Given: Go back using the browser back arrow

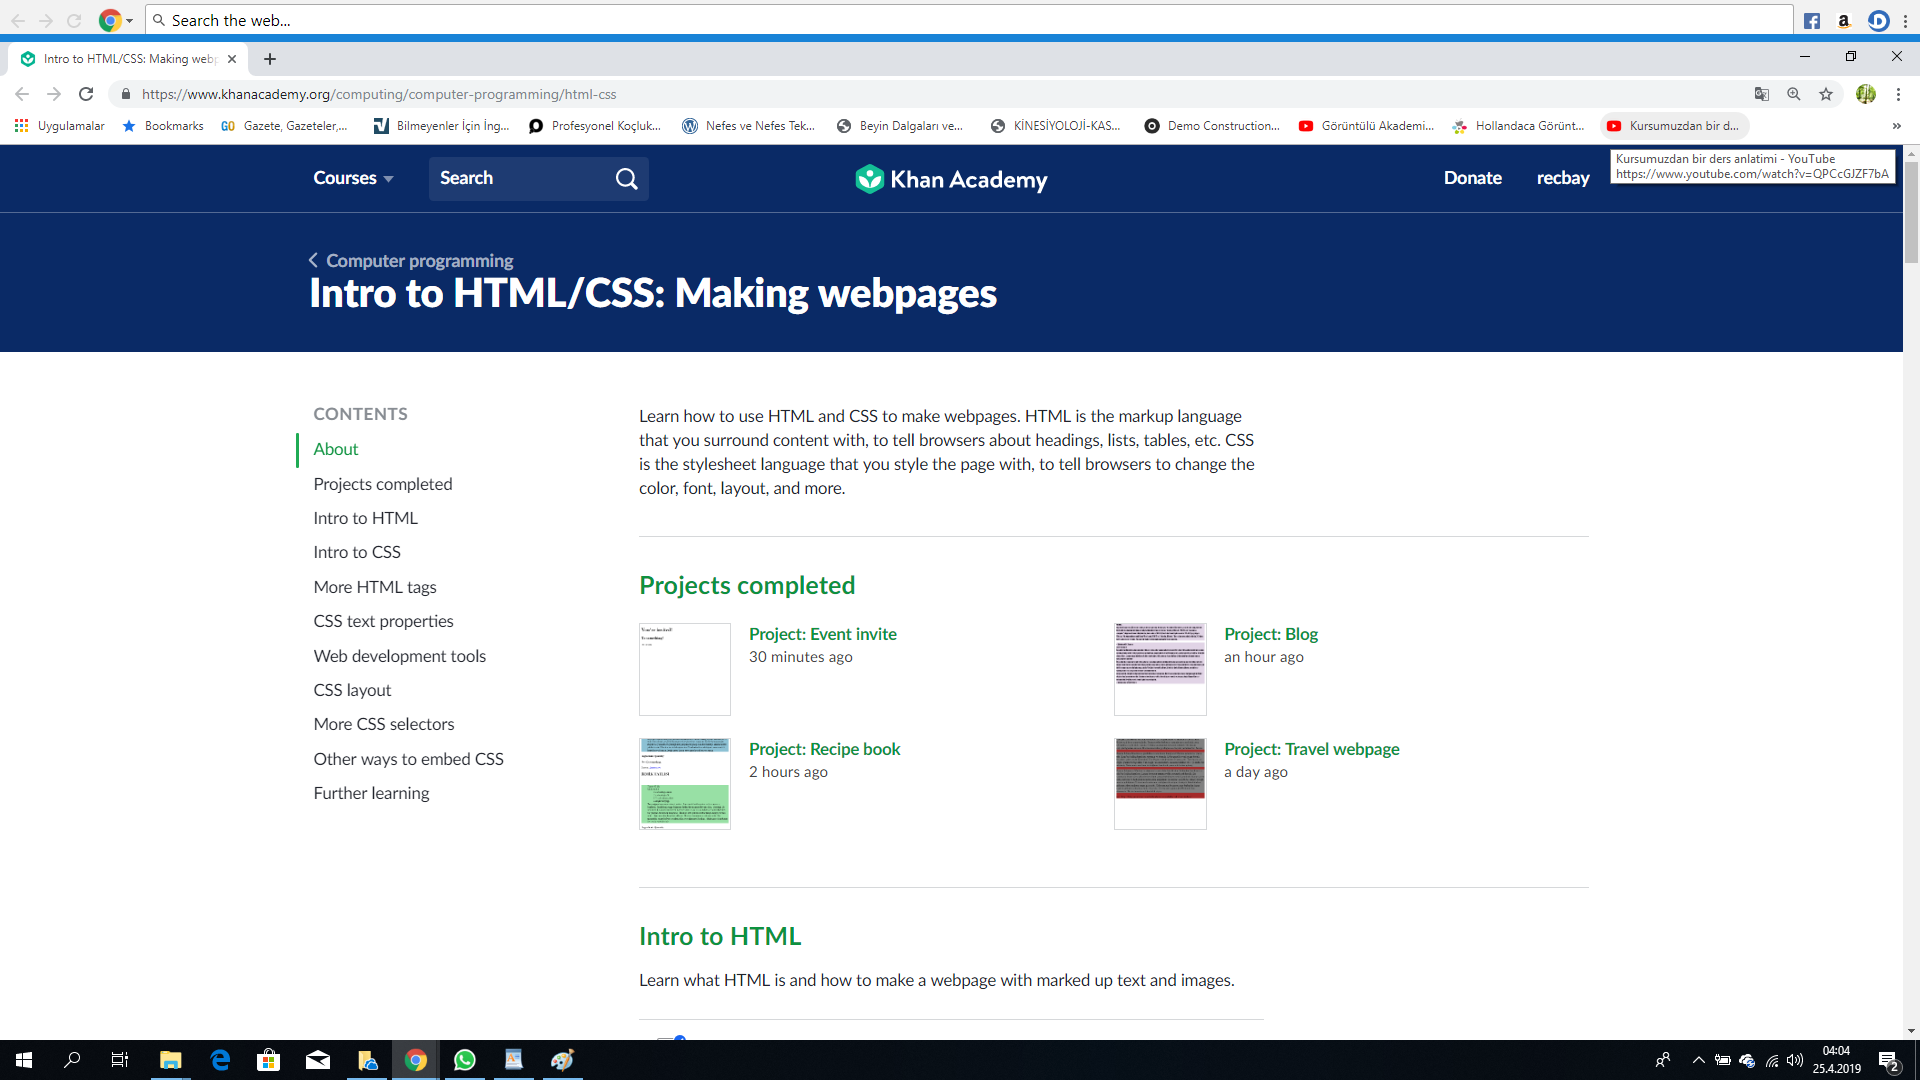Looking at the screenshot, I should (x=22, y=94).
